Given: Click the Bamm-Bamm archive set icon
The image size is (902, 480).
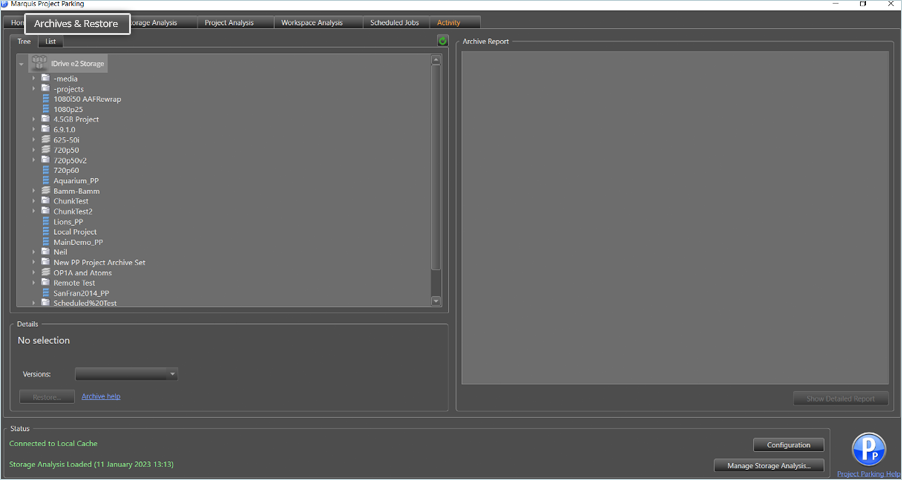Looking at the screenshot, I should click(46, 191).
